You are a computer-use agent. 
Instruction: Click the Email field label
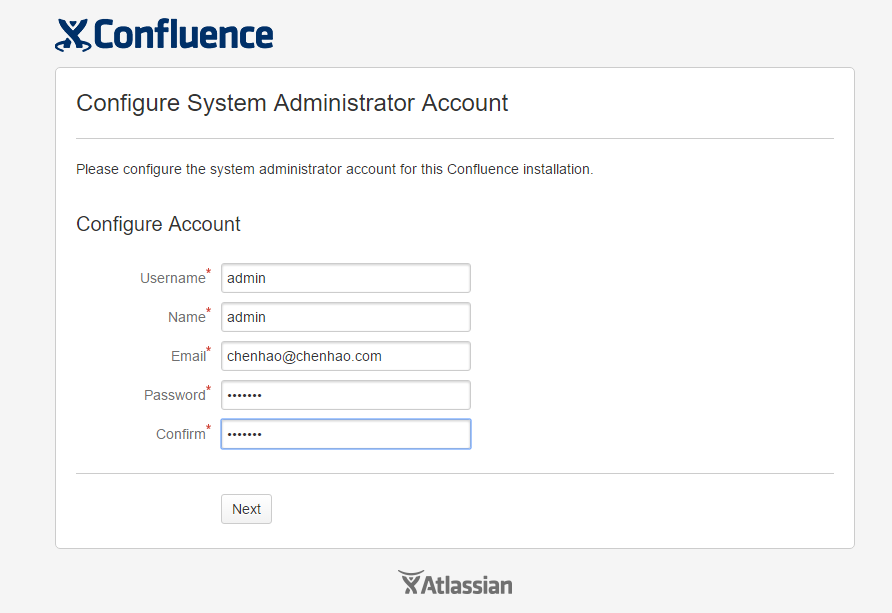click(x=188, y=356)
